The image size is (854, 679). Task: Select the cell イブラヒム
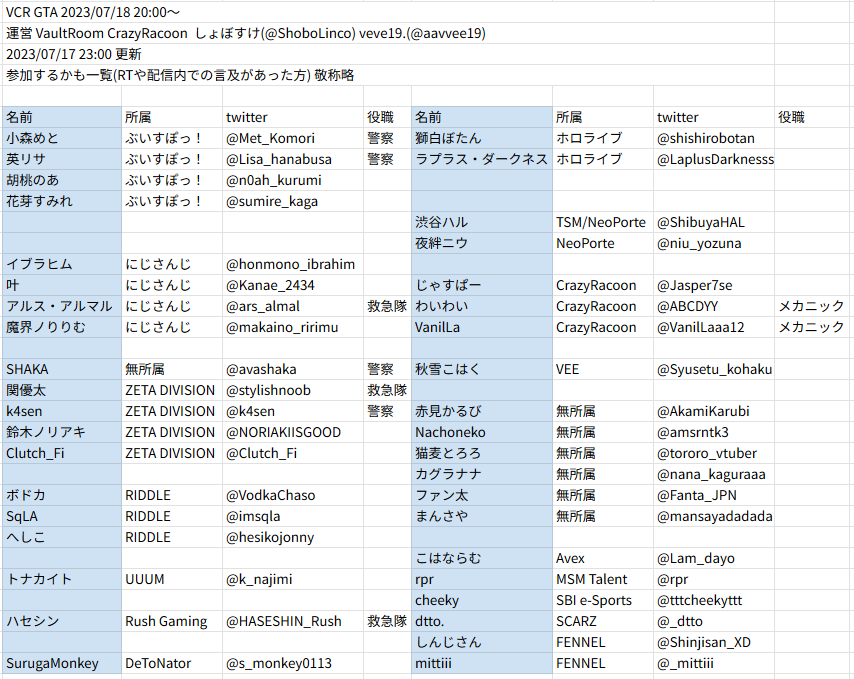(x=62, y=265)
